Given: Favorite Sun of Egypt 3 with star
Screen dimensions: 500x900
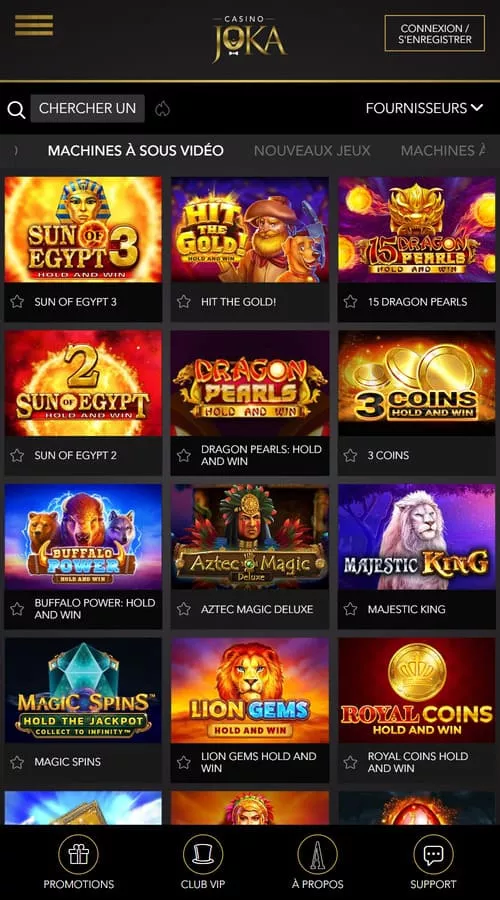Looking at the screenshot, I should [17, 301].
